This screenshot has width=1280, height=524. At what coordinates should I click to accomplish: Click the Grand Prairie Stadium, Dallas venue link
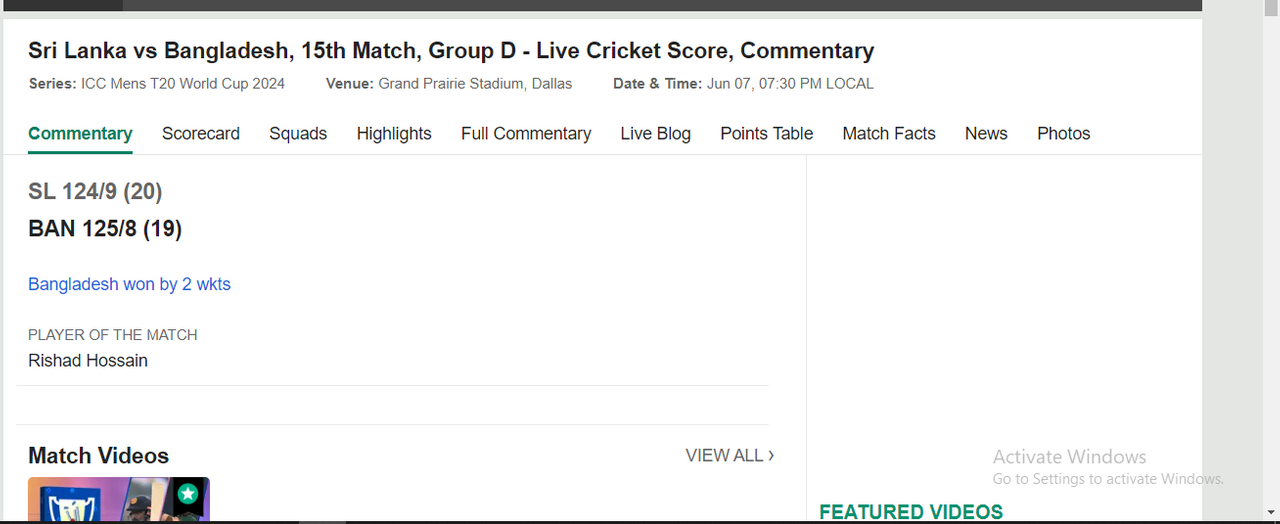point(475,84)
